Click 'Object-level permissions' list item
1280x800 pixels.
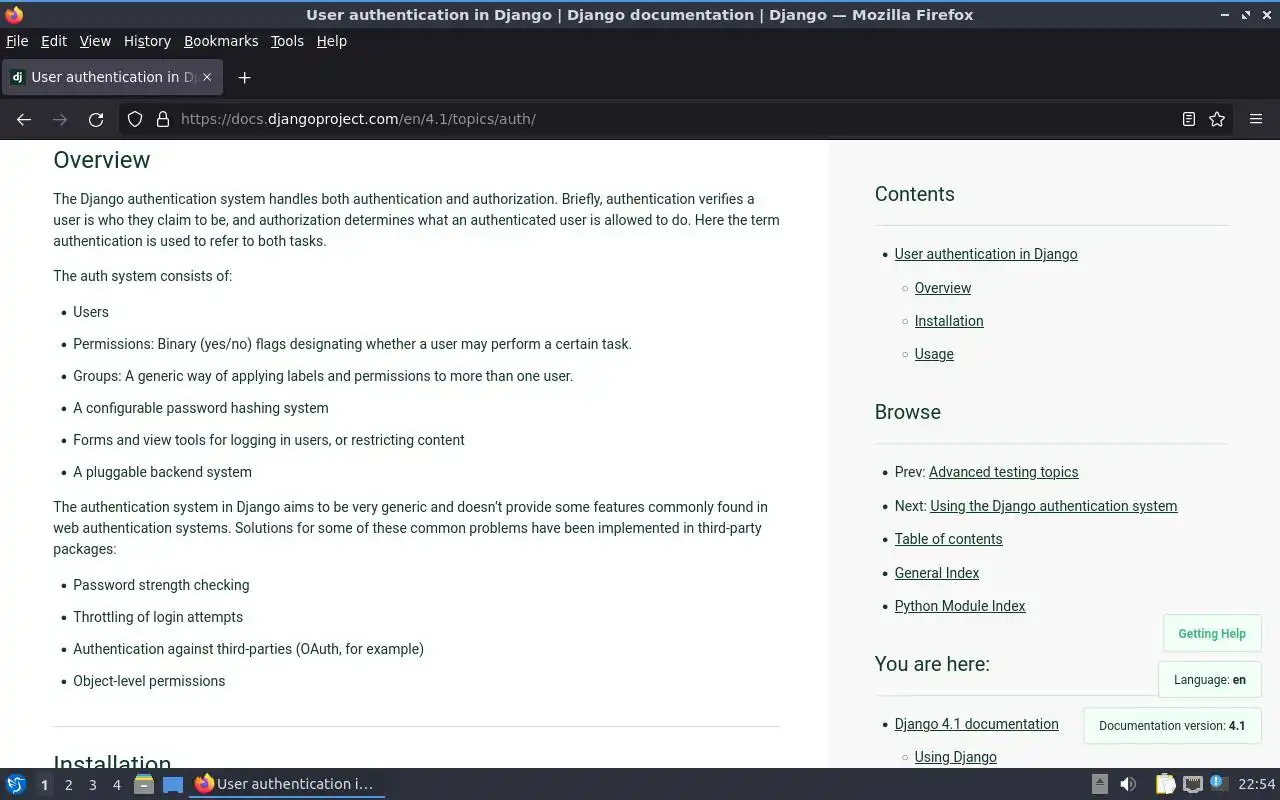click(149, 681)
